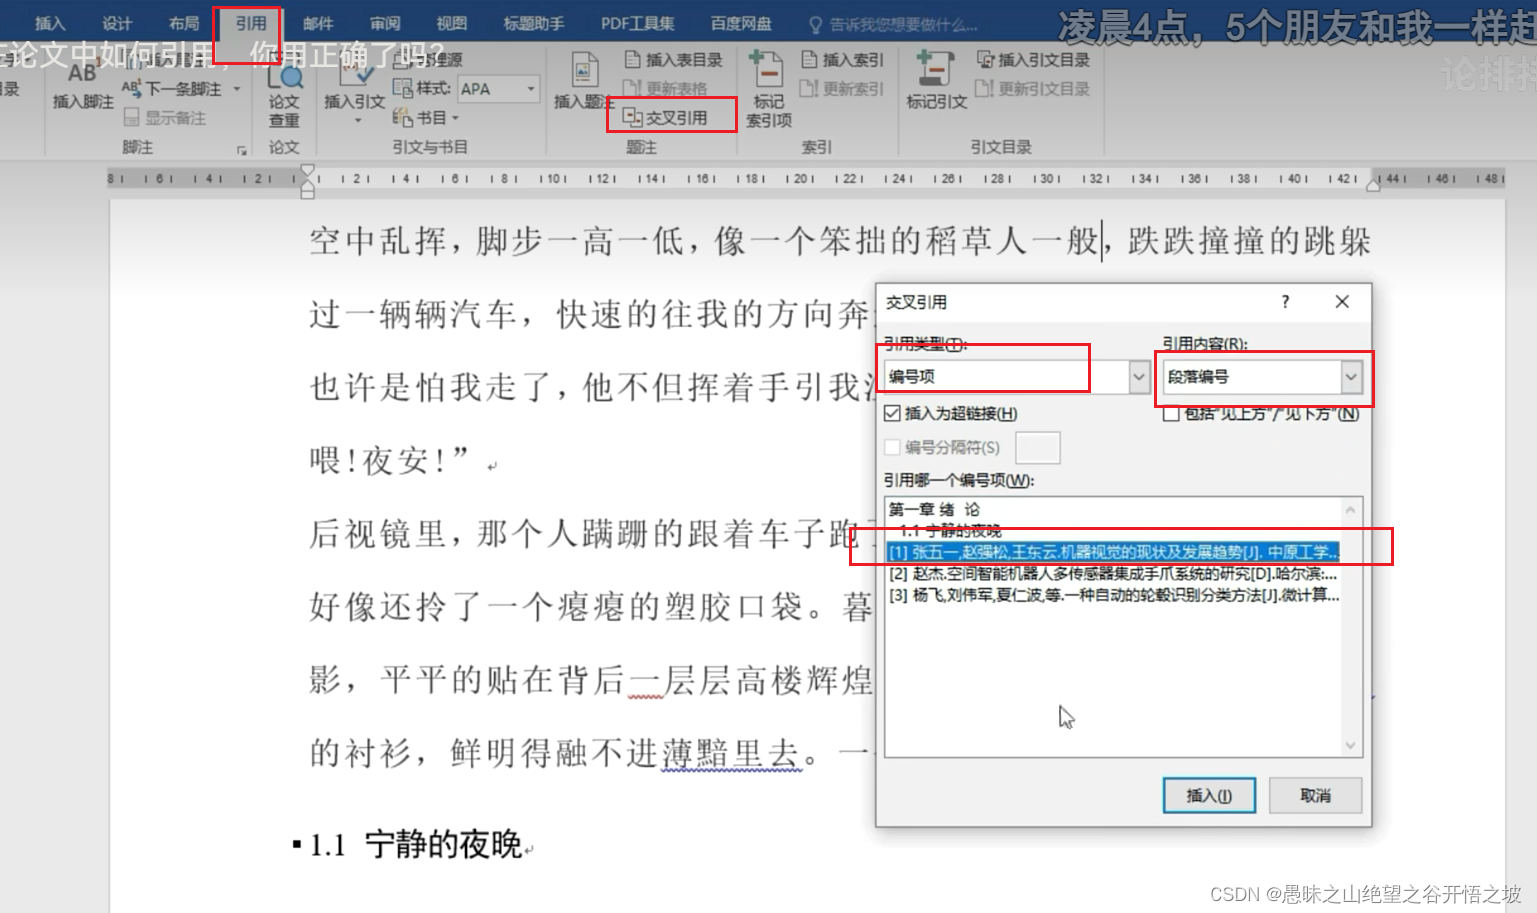
Task: Click heading 1.1 宁静的夜晚 in document
Action: click(x=416, y=845)
